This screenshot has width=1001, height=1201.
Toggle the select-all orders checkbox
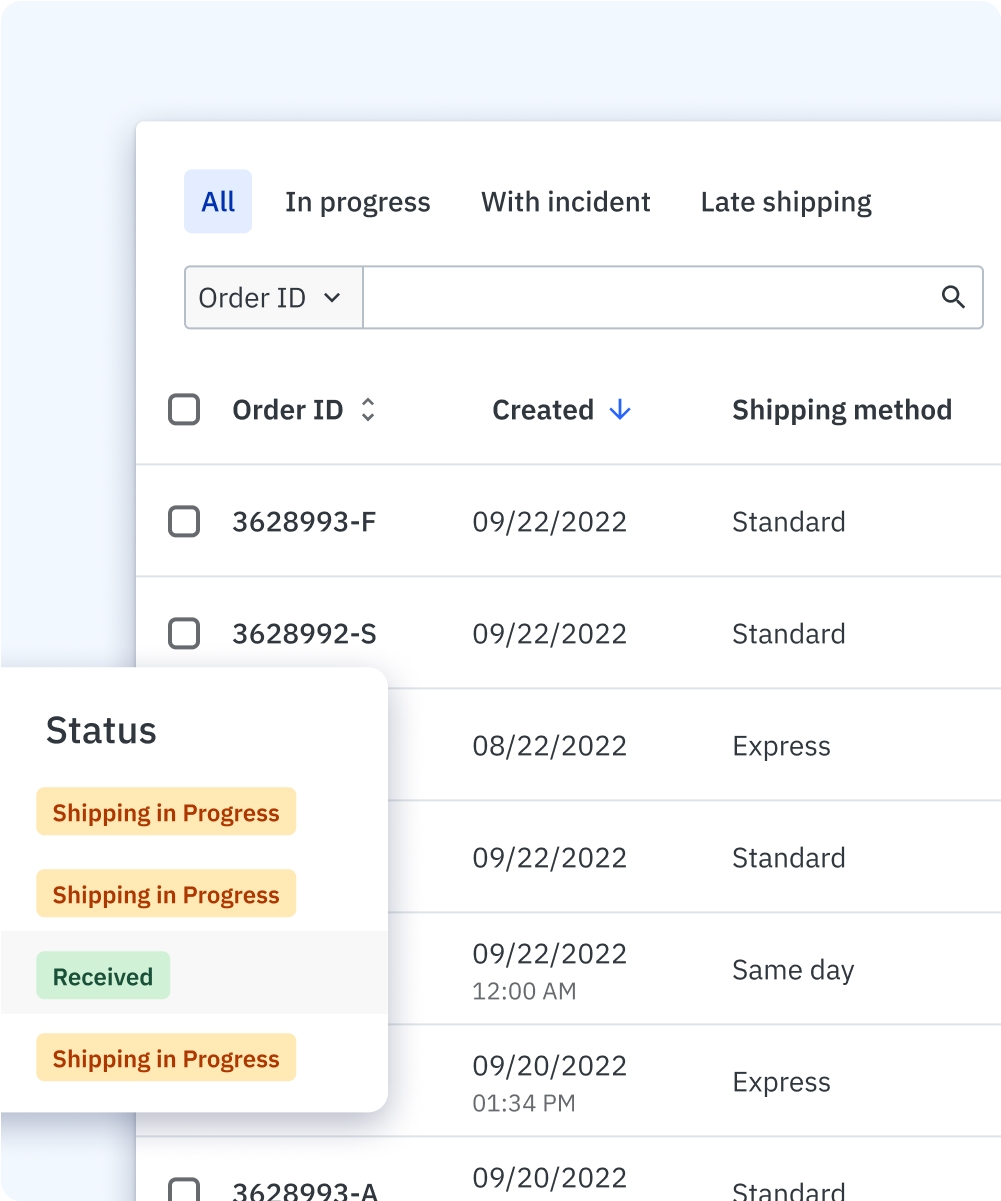184,410
